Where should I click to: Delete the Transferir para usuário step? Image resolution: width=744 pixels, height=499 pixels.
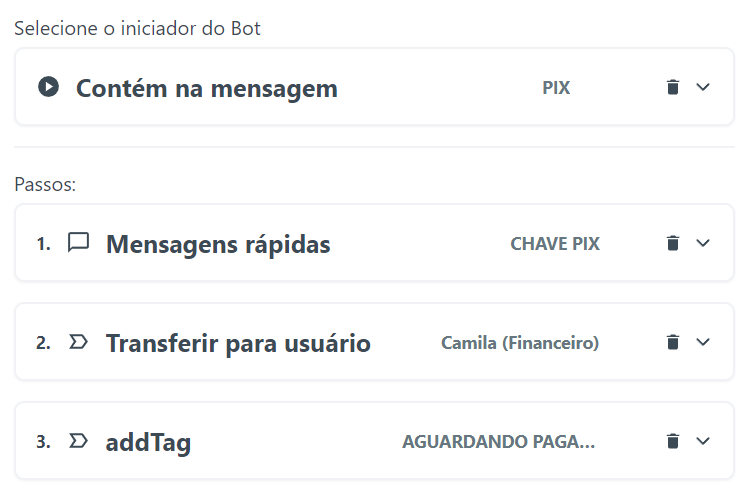click(673, 343)
